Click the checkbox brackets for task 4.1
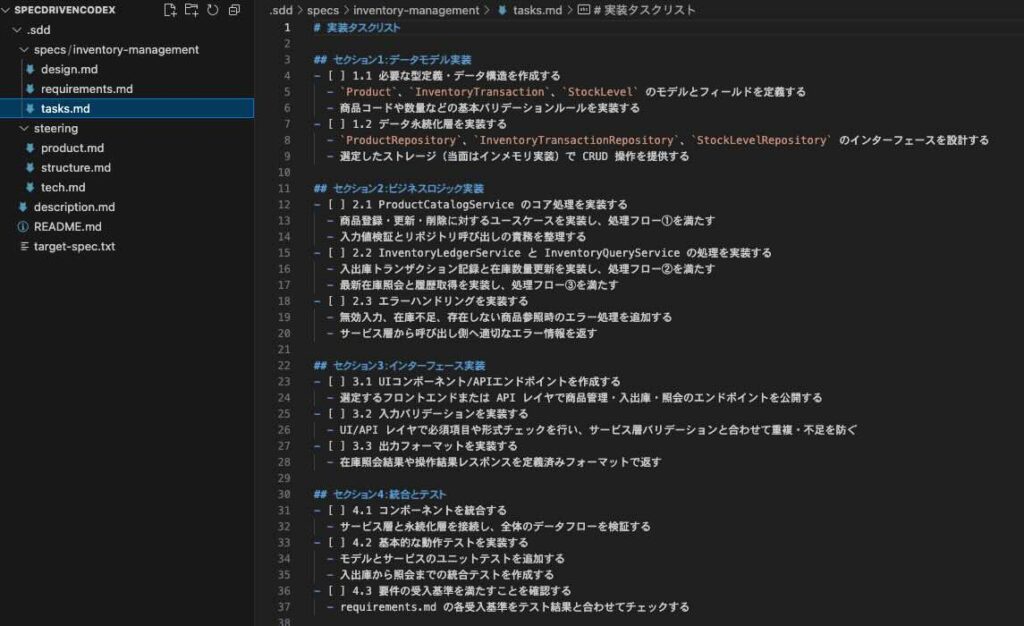Viewport: 1024px width, 626px height. 335,510
